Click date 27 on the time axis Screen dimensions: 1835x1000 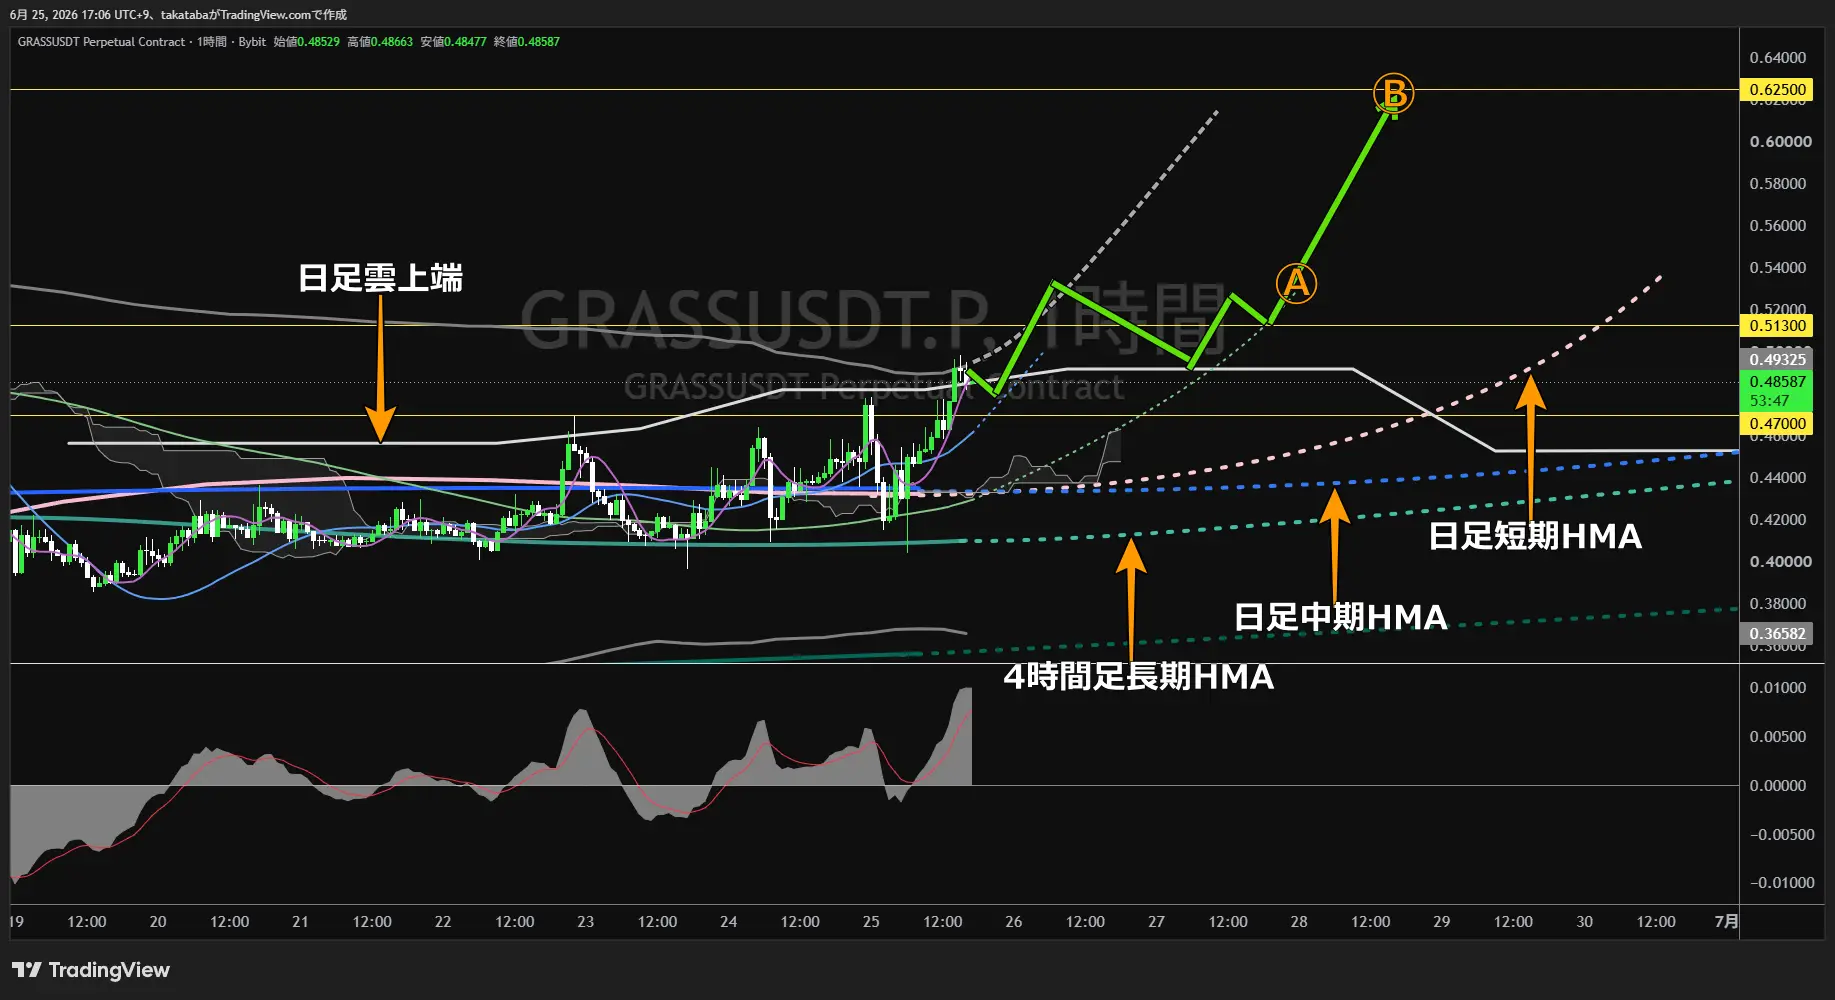pos(1156,922)
